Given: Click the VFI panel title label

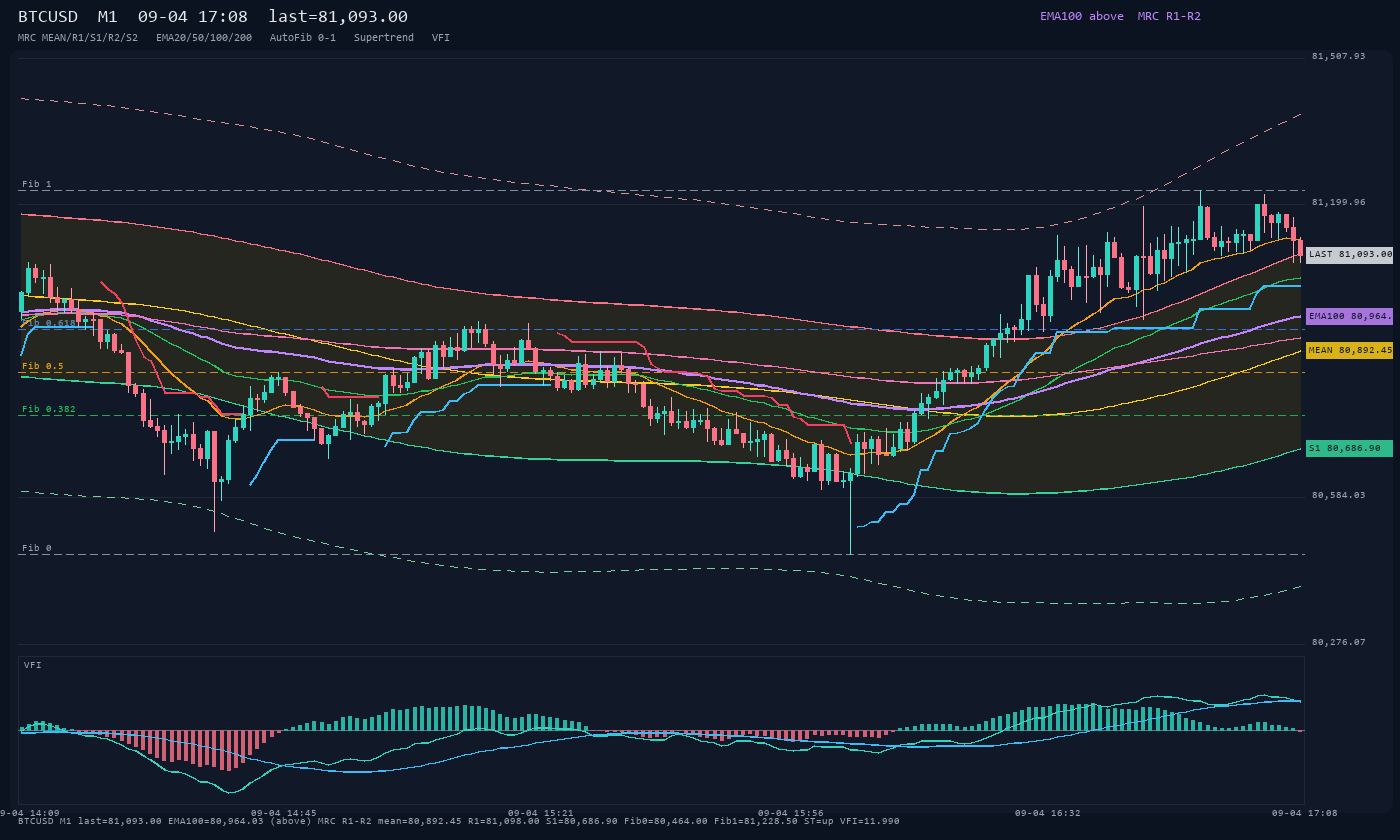Looking at the screenshot, I should click(x=33, y=665).
